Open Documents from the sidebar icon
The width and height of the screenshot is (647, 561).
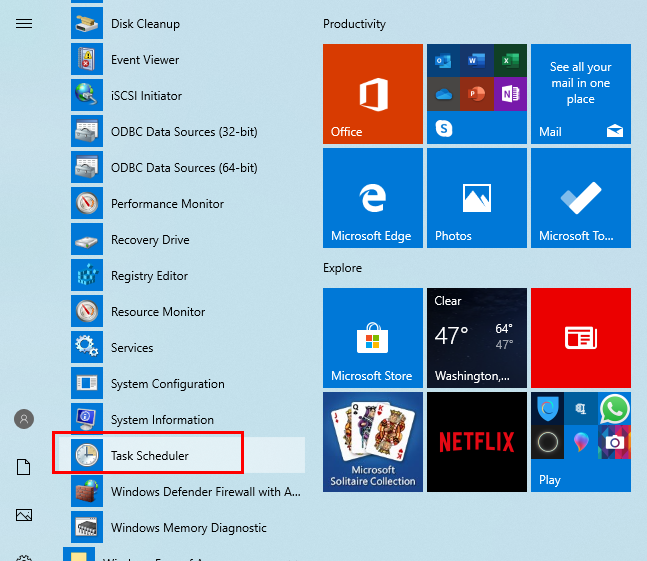pos(24,467)
